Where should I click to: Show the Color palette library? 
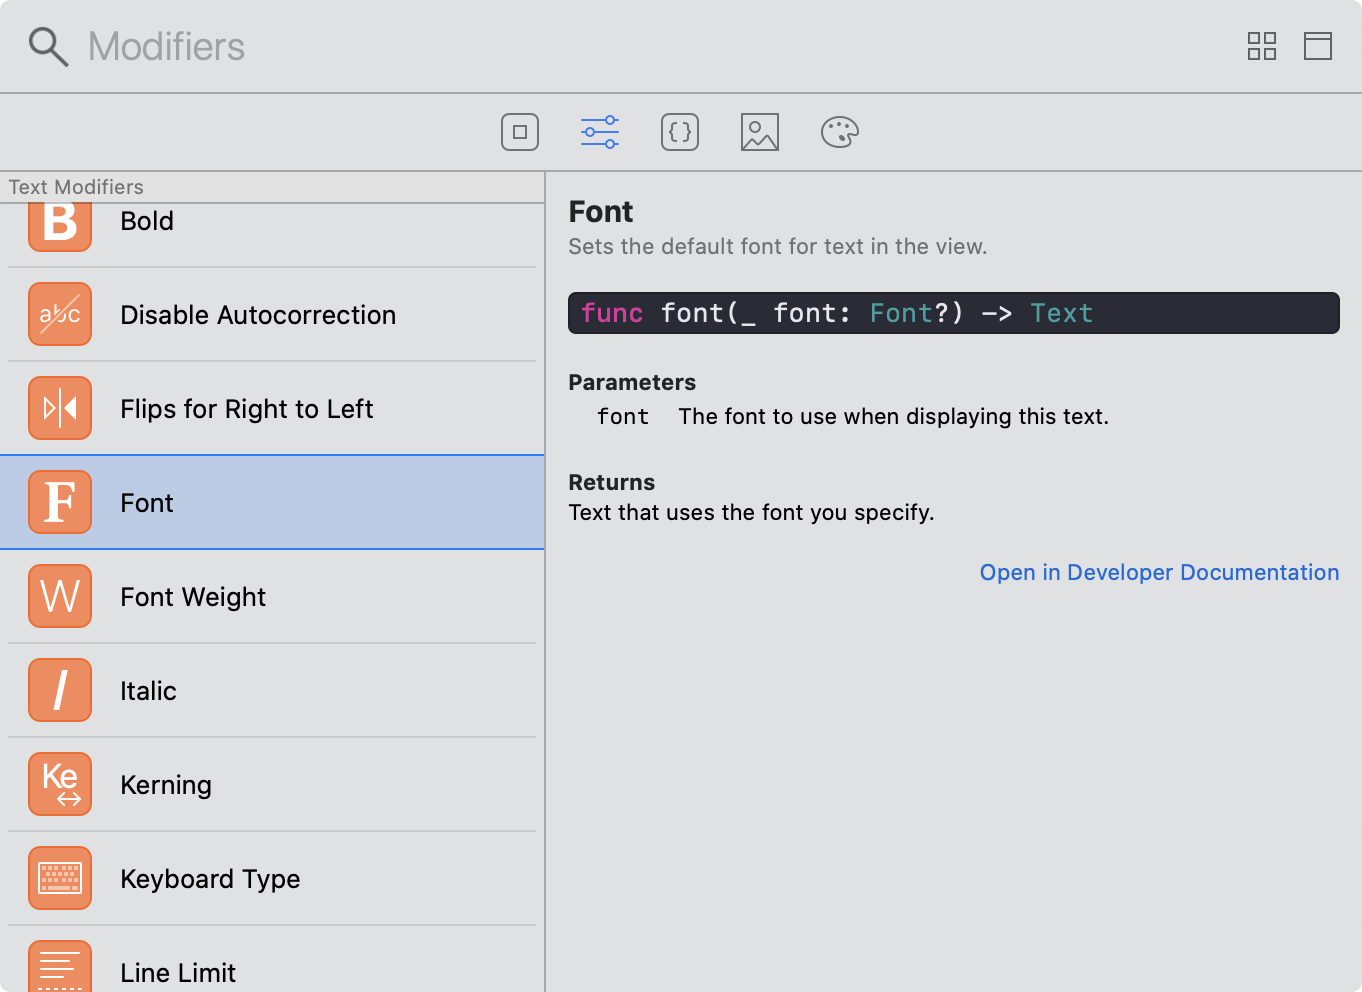(x=839, y=132)
